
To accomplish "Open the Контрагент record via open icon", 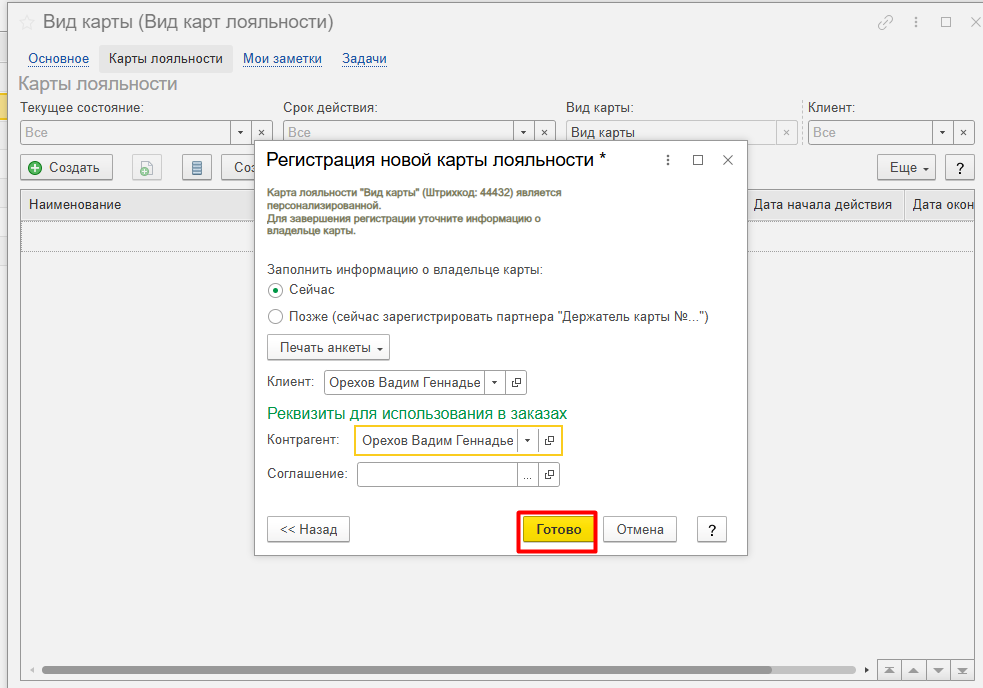I will [x=549, y=441].
